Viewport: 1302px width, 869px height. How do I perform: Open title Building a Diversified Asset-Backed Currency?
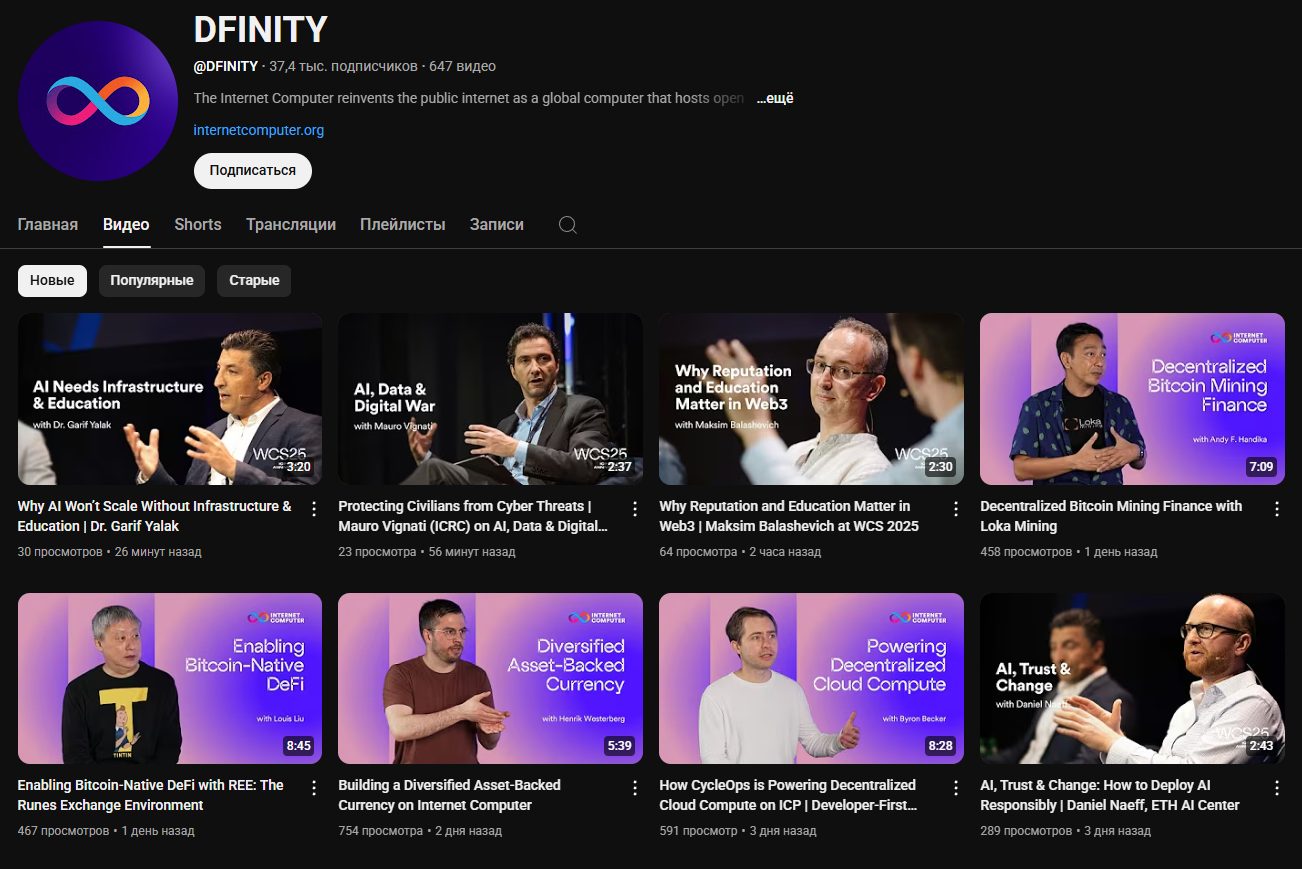[450, 795]
